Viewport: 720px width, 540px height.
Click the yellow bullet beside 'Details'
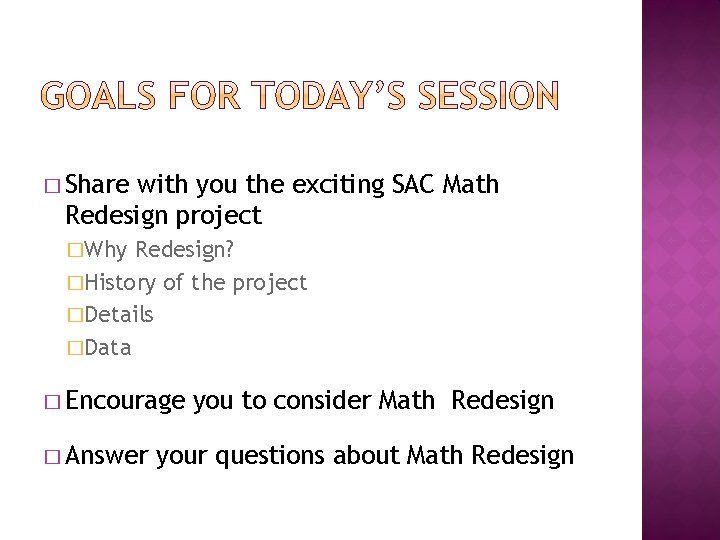click(75, 315)
